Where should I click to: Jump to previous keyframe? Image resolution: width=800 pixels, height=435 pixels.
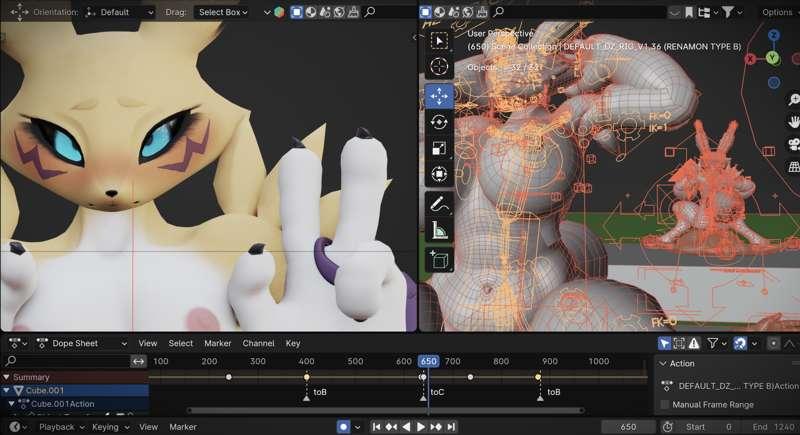click(391, 427)
